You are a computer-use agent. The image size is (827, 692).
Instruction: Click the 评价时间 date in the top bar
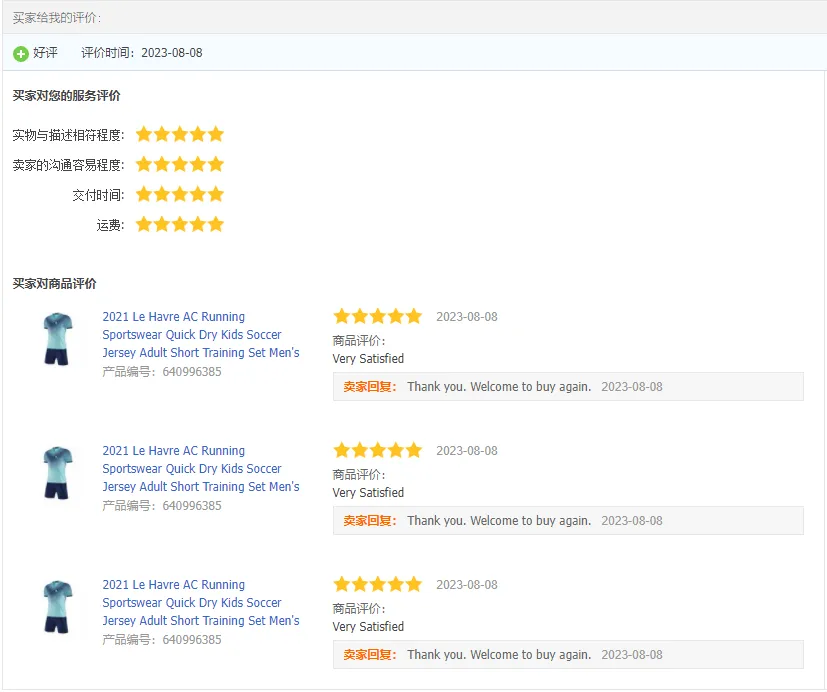[x=171, y=53]
